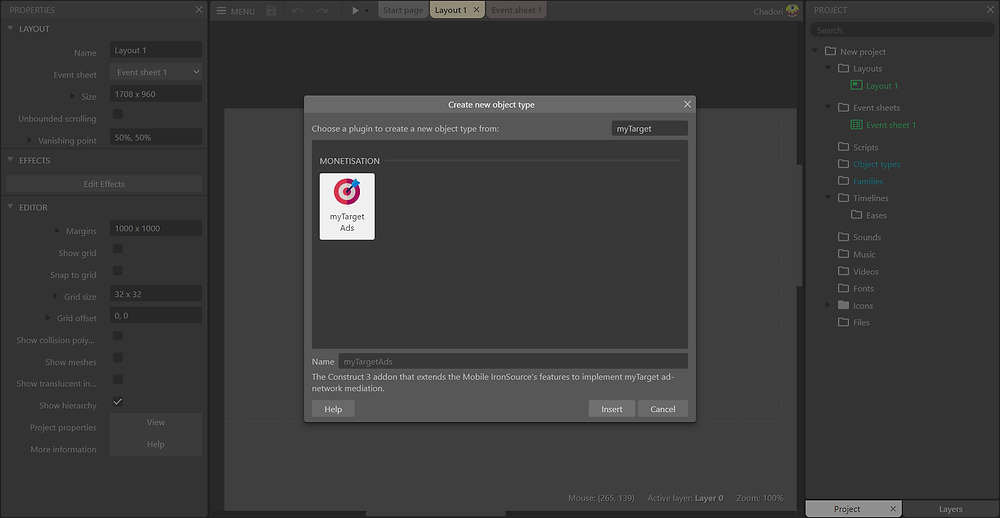1000x518 pixels.
Task: Click the Videos folder icon
Action: (843, 271)
